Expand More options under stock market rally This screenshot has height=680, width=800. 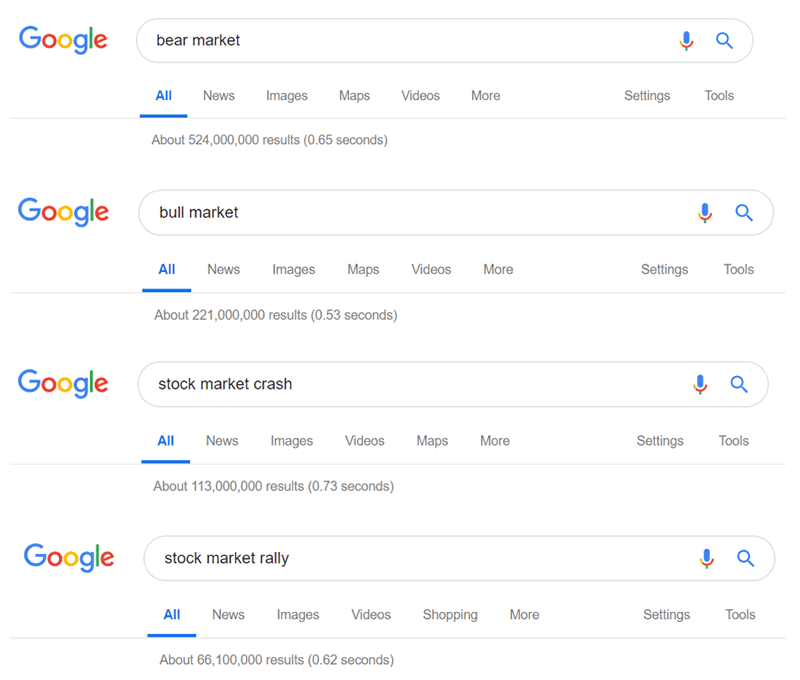524,615
